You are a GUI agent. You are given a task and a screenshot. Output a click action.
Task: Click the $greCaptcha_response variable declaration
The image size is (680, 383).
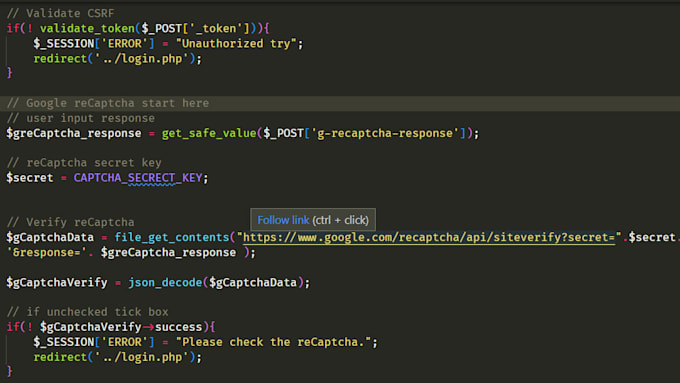click(74, 133)
